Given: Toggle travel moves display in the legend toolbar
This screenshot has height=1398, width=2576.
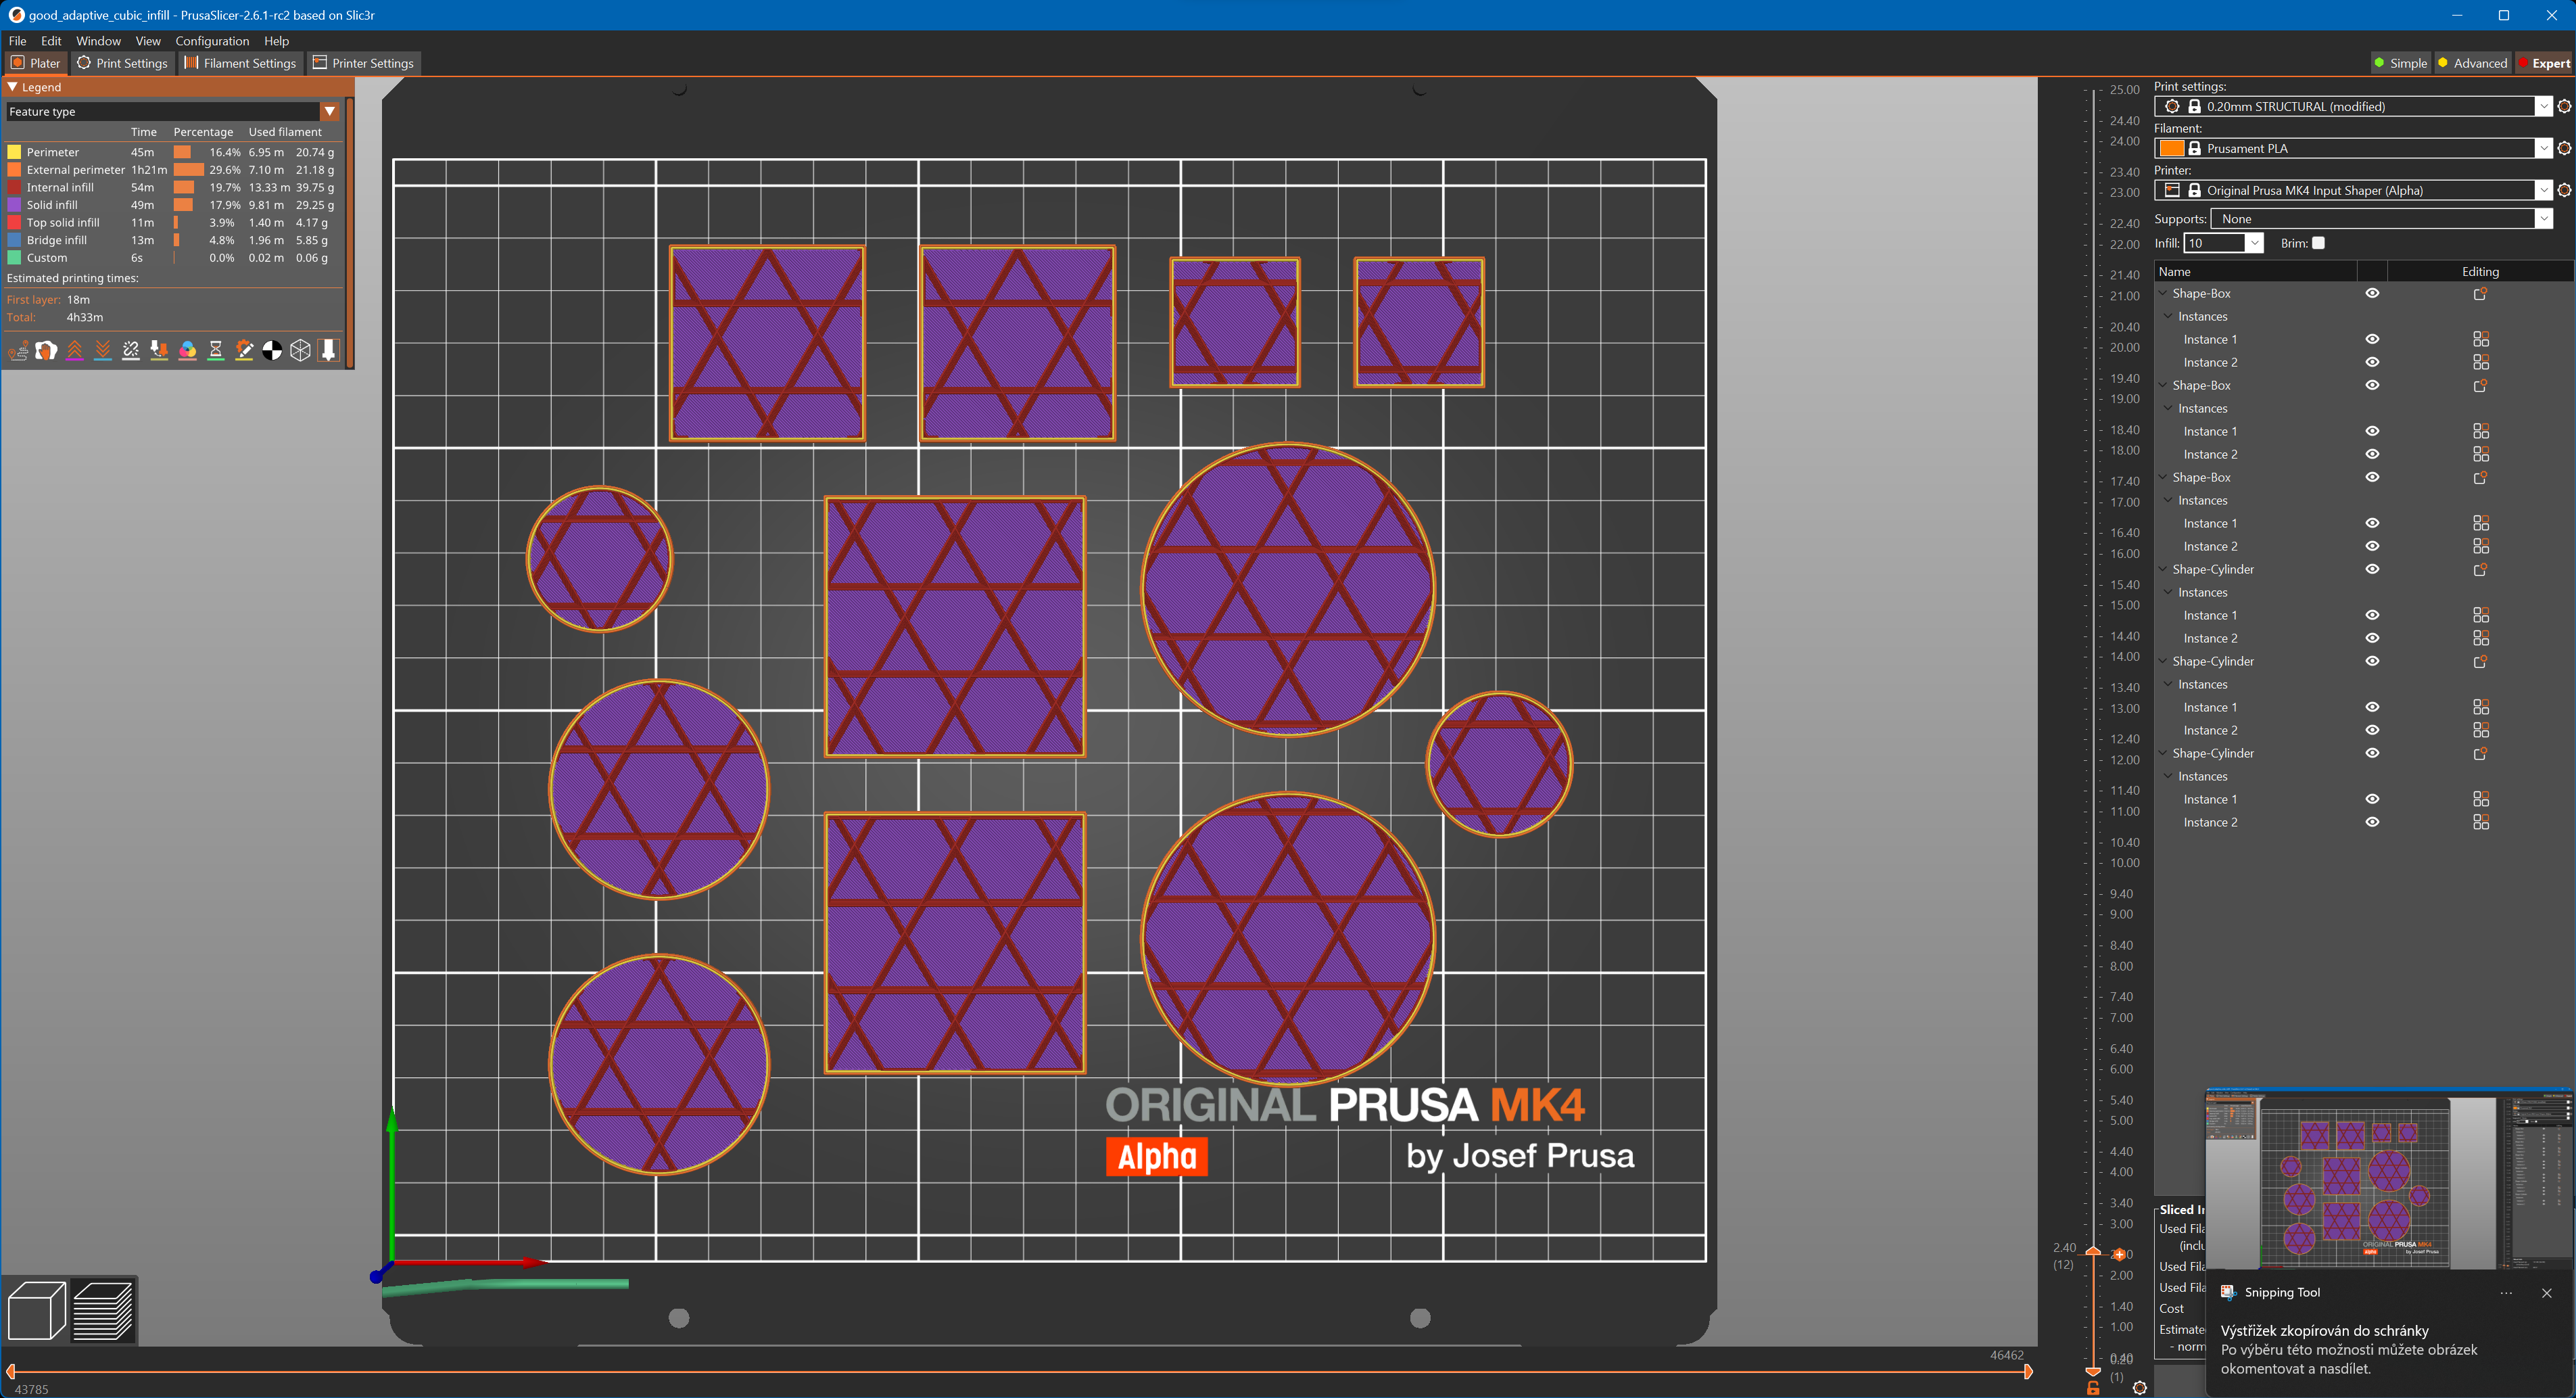Looking at the screenshot, I should coord(18,350).
